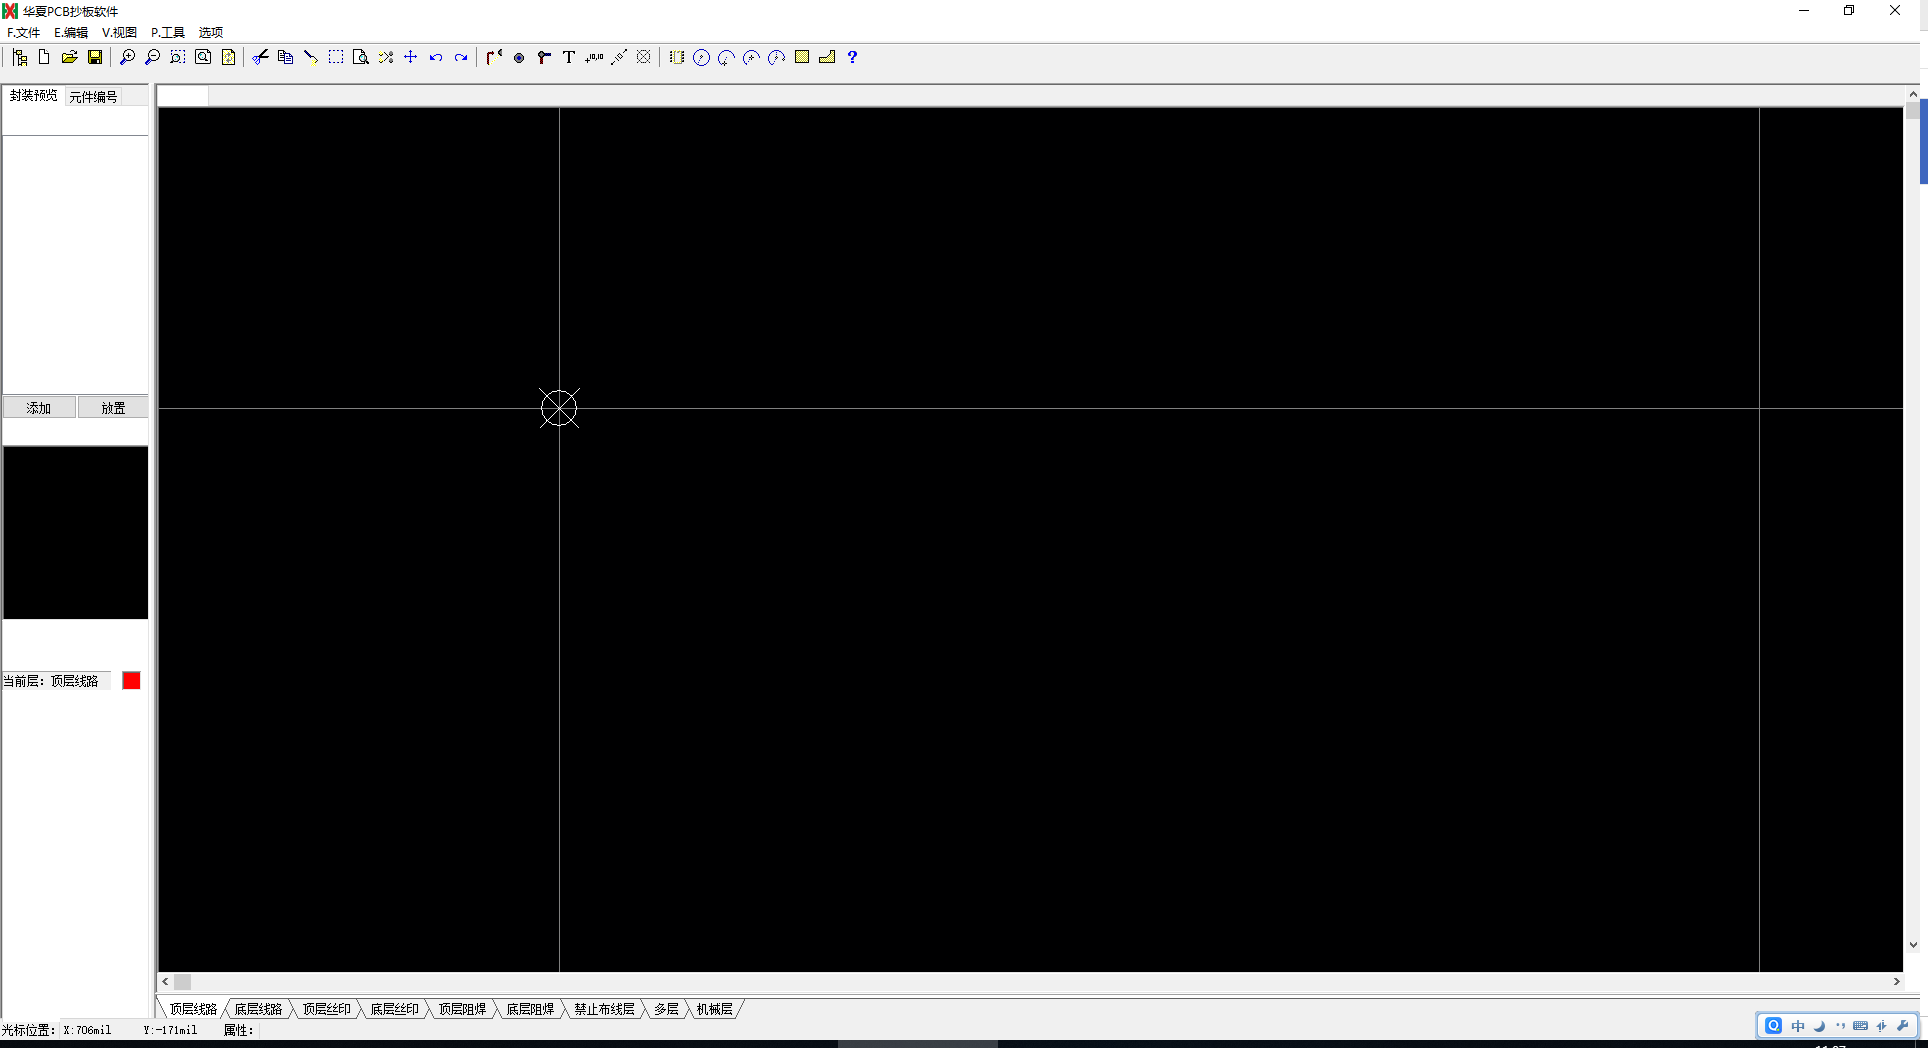Screen dimensions: 1928x1048
Task: Select the measure distance tool icon
Action: click(619, 57)
